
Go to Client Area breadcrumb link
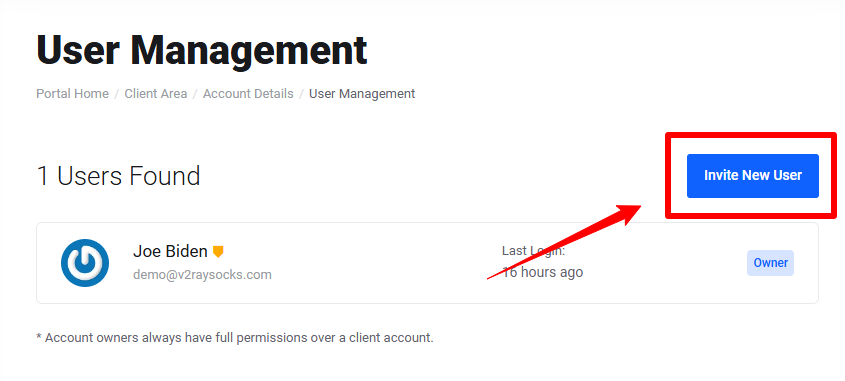tap(156, 94)
